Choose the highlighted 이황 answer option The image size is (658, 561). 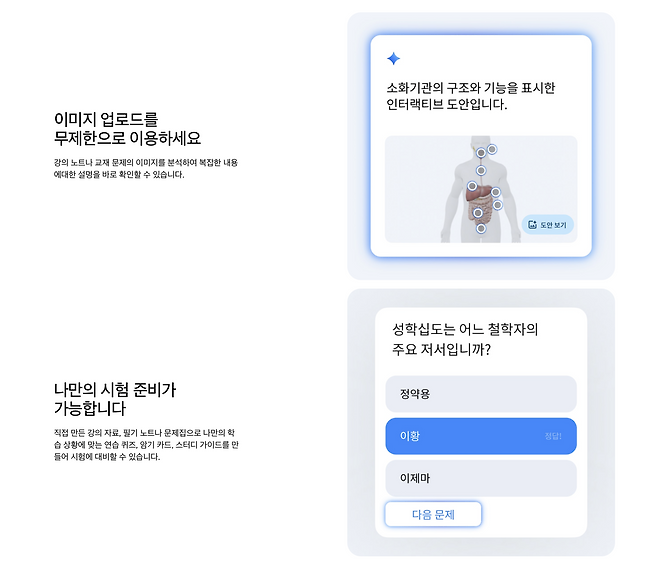(x=481, y=436)
